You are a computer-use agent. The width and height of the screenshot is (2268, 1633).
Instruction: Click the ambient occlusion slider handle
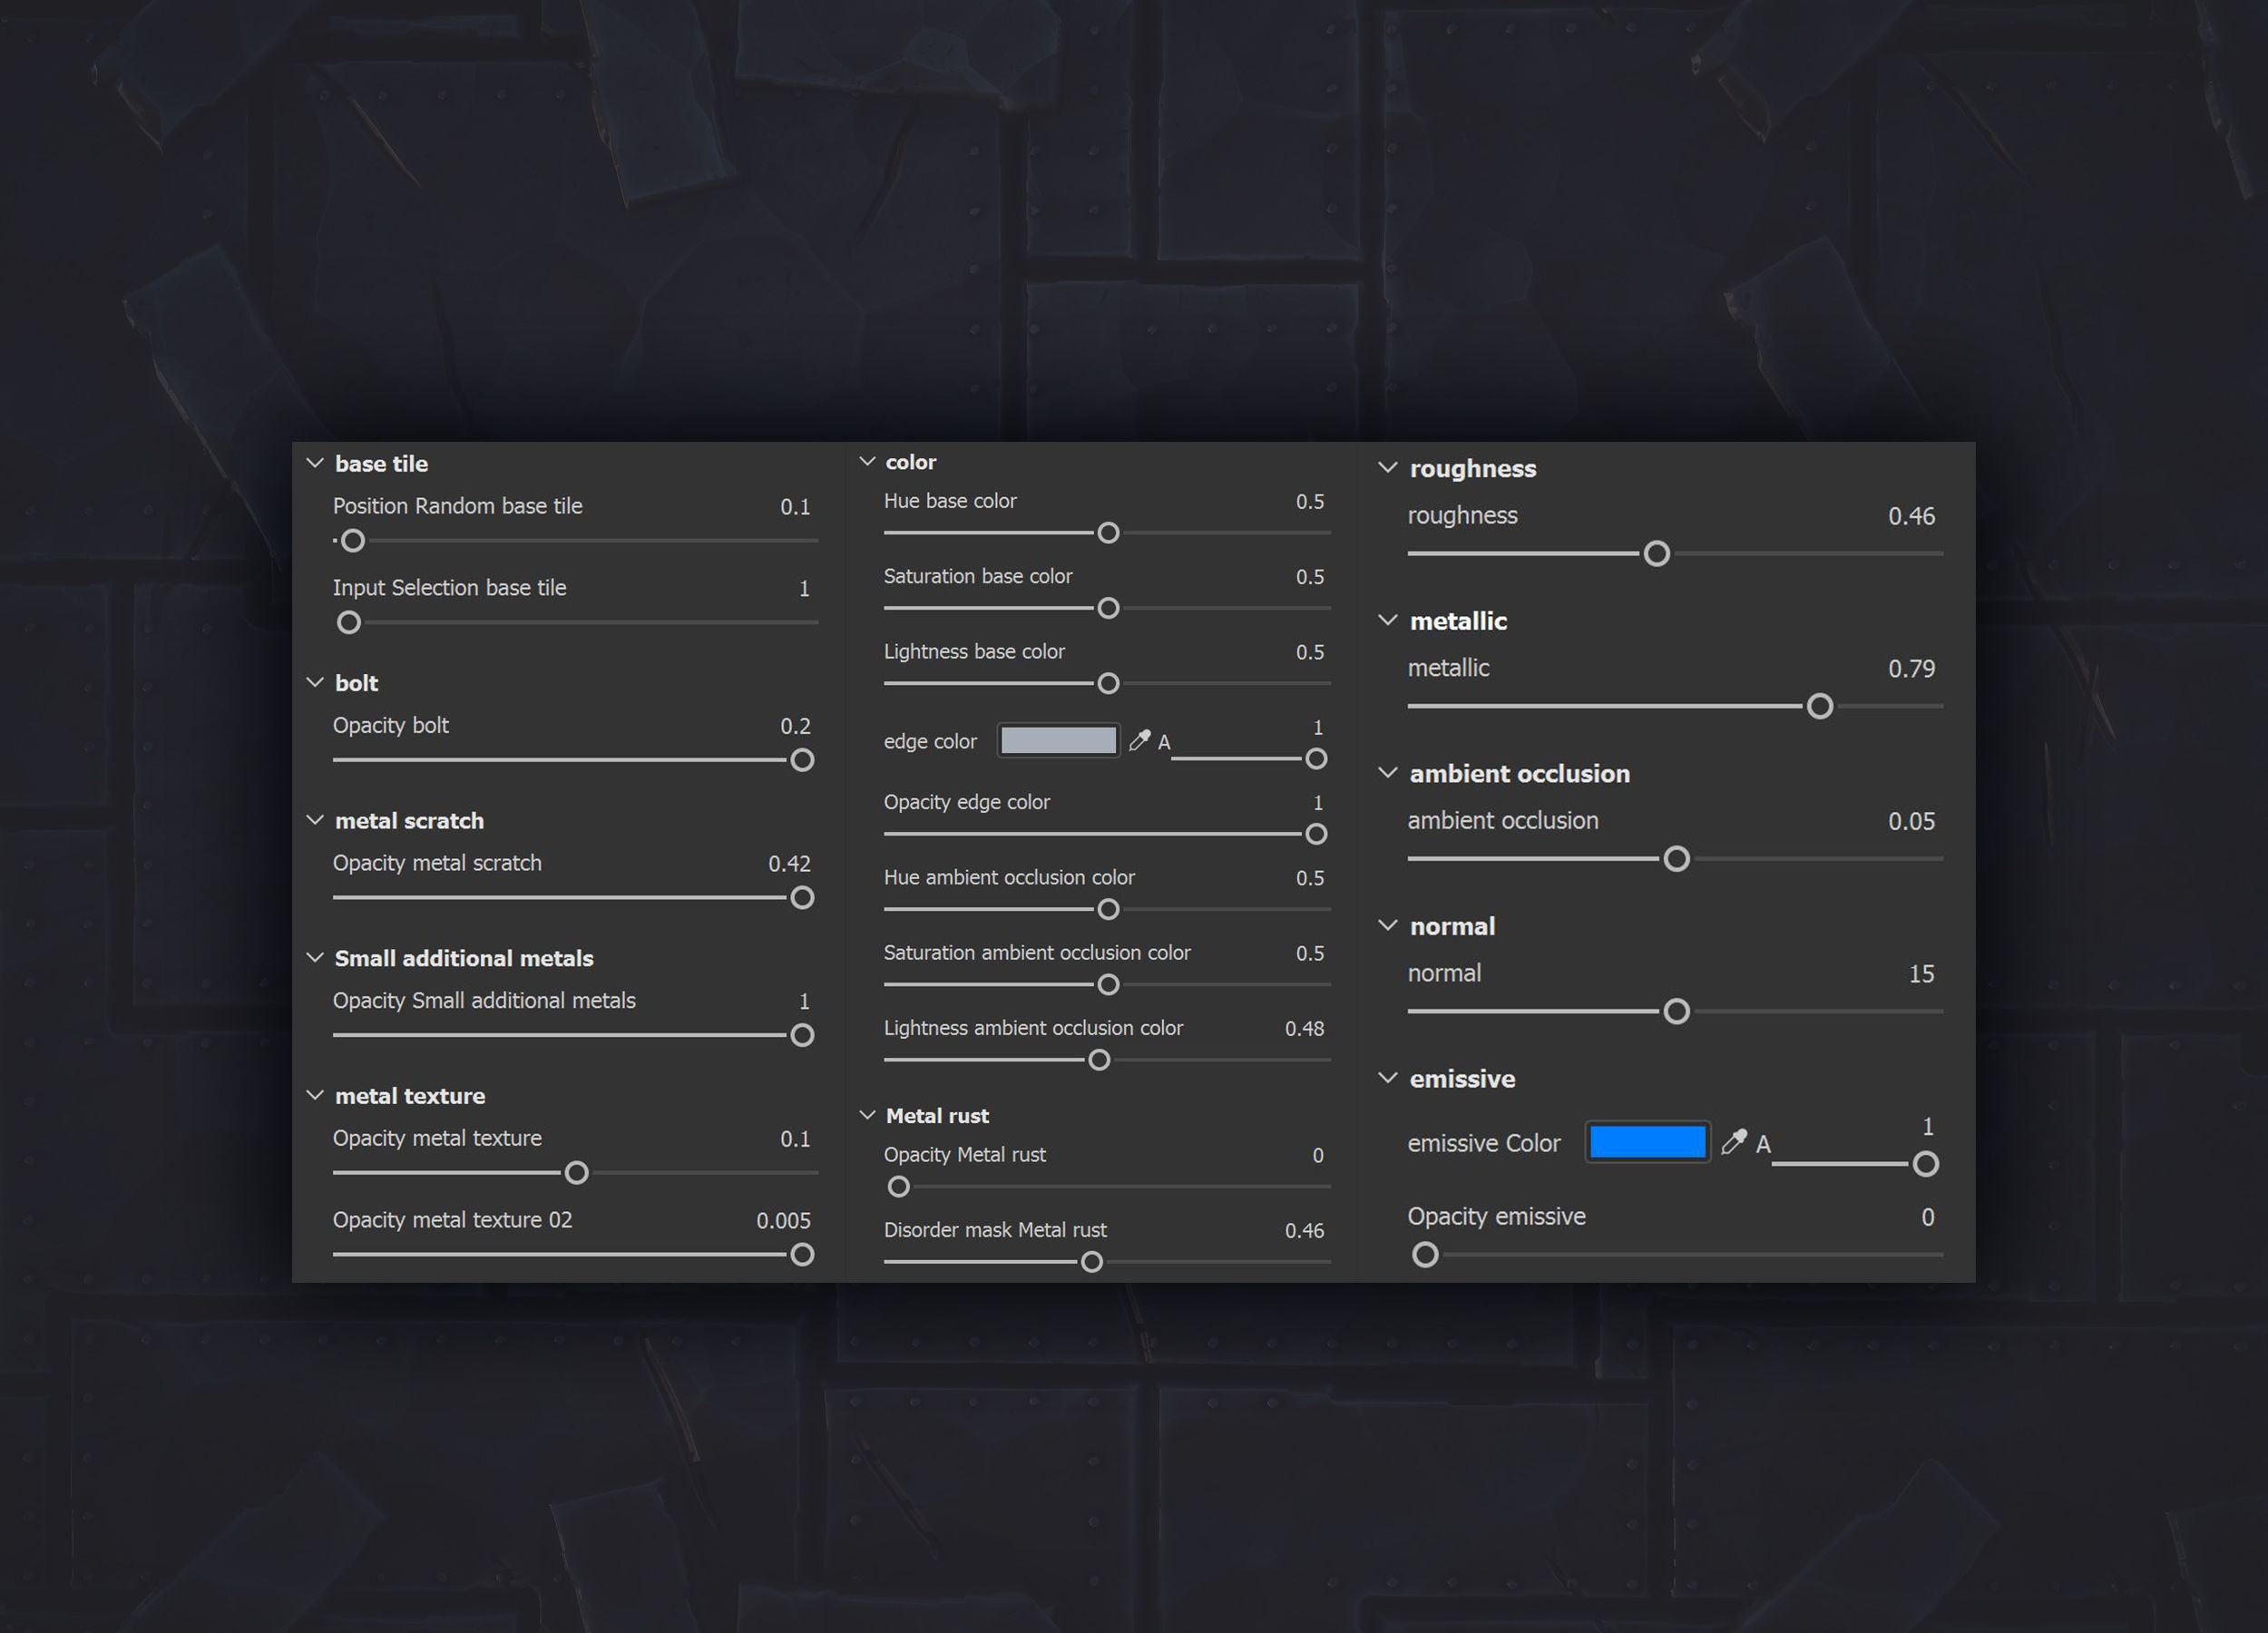tap(1677, 859)
